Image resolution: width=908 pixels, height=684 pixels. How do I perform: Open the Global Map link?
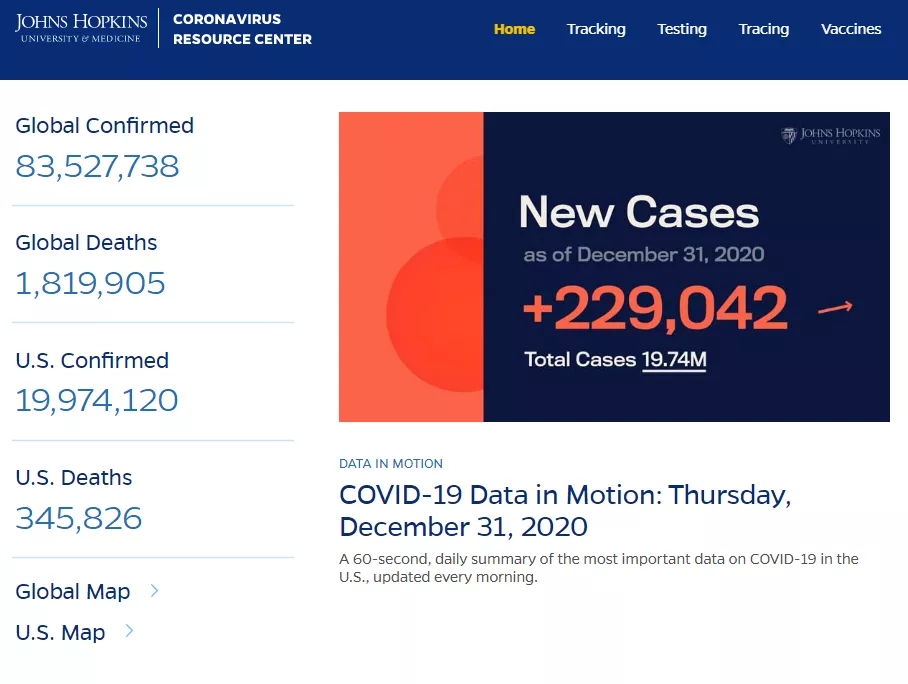point(73,592)
